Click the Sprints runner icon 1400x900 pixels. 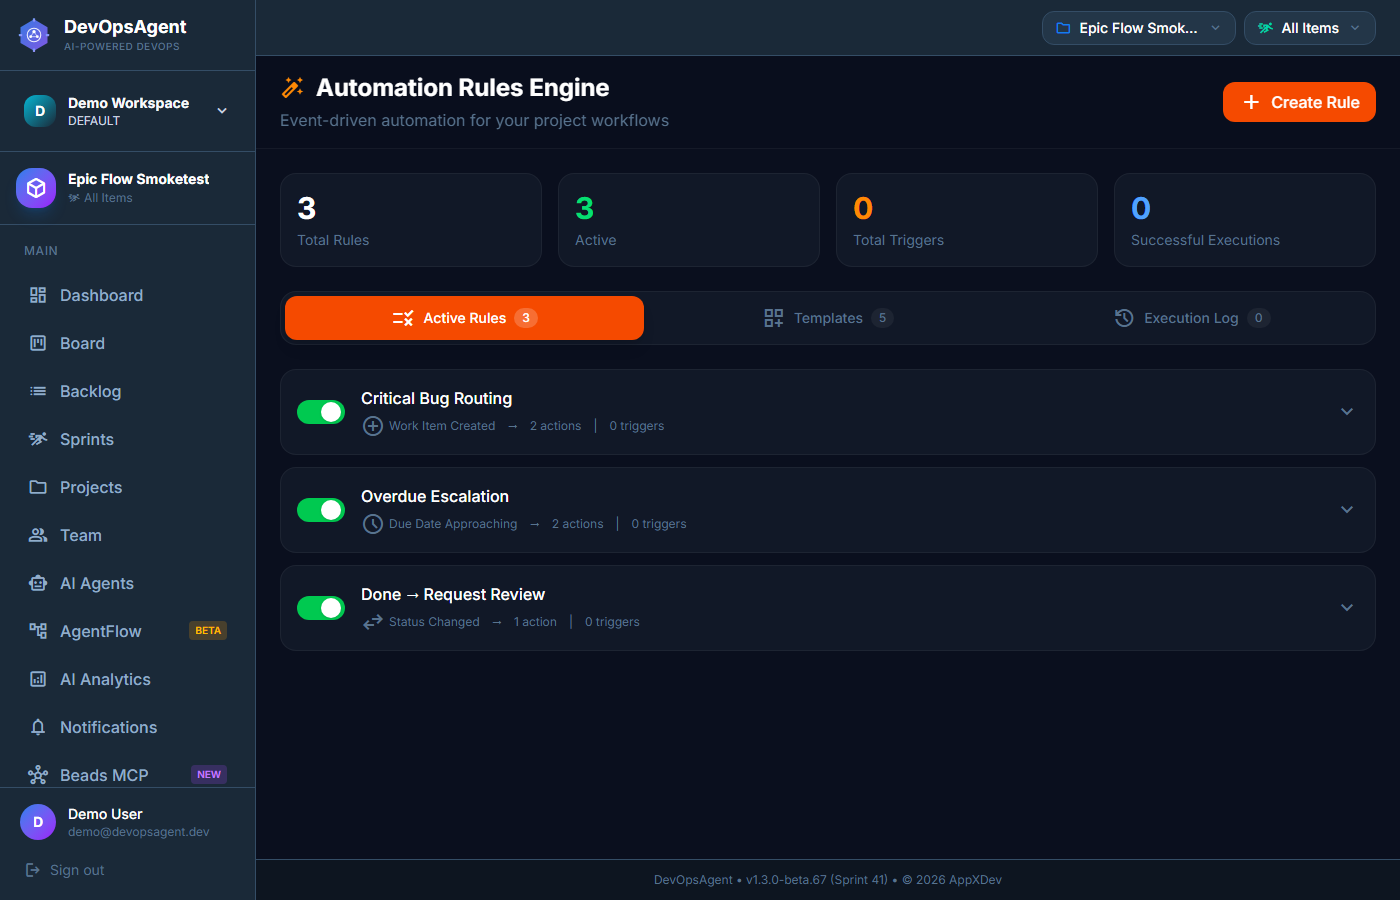[x=38, y=439]
